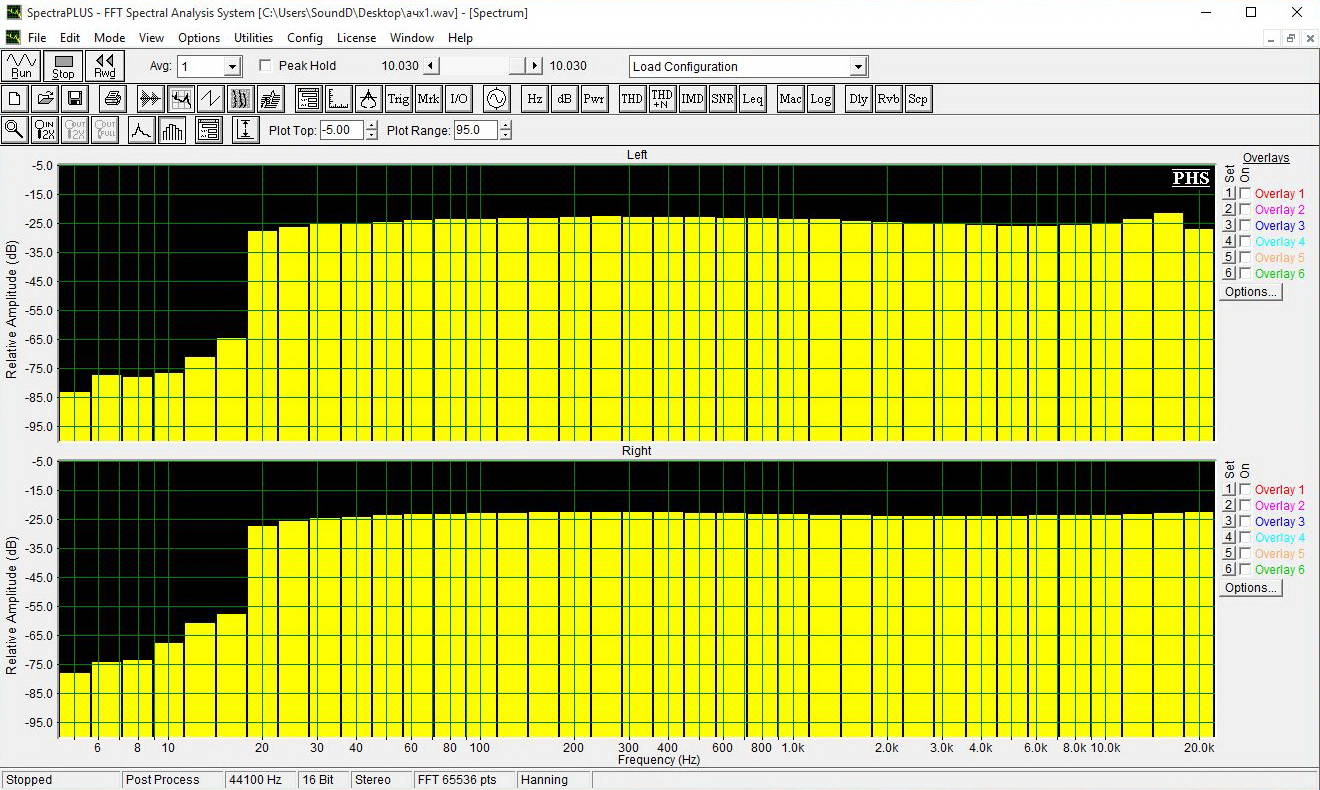Screen dimensions: 1320x790
Task: Click Plot Top spinner up arrow
Action: (x=372, y=125)
